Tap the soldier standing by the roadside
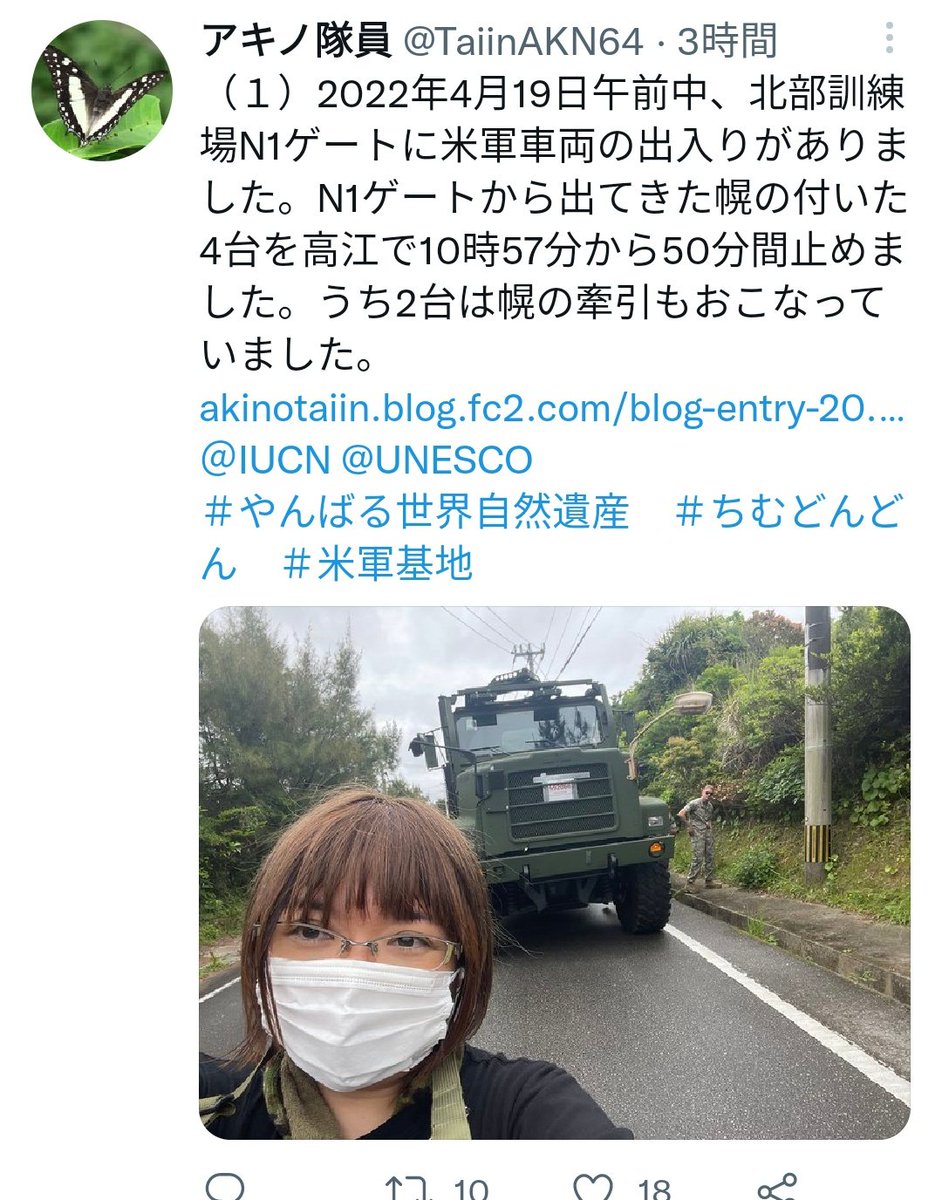Screen dimensions: 942x1200 click(x=702, y=836)
